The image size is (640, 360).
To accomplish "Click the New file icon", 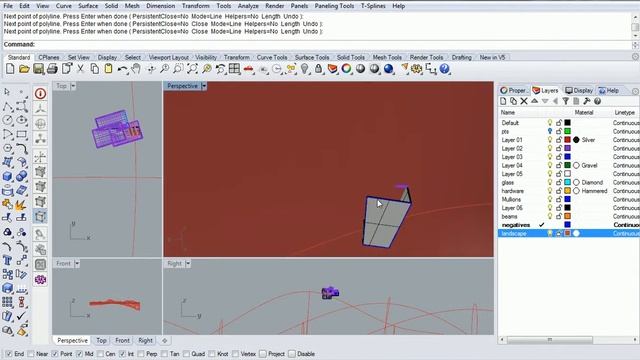I will point(10,69).
